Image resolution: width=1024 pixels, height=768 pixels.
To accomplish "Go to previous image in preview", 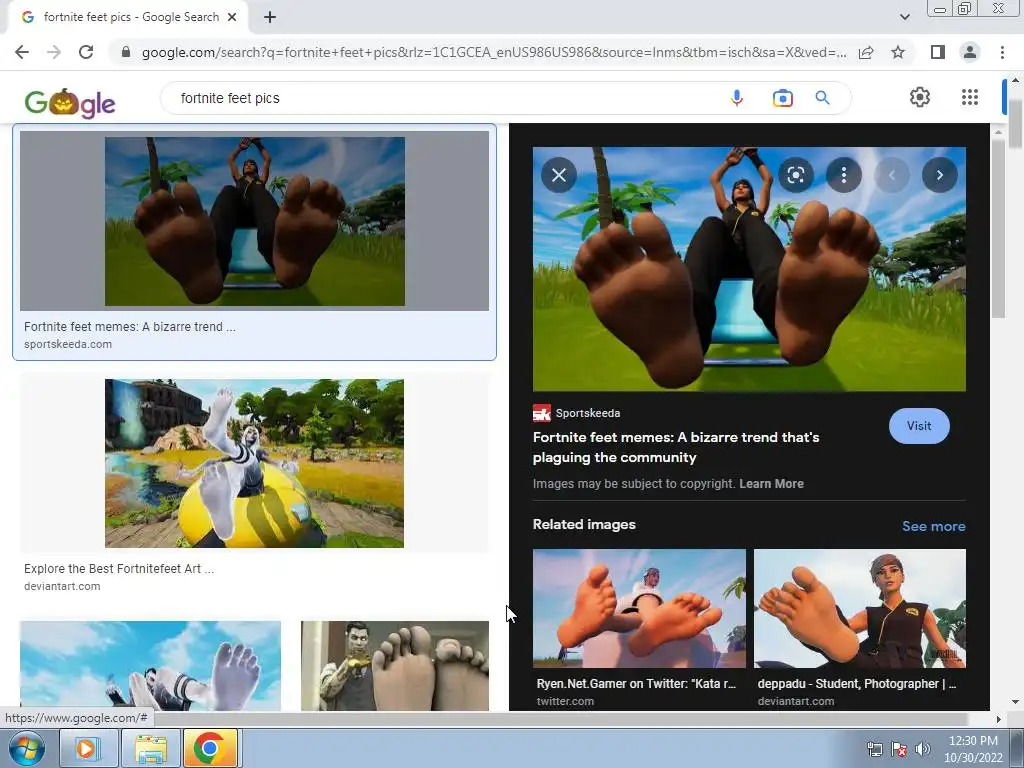I will 891,175.
